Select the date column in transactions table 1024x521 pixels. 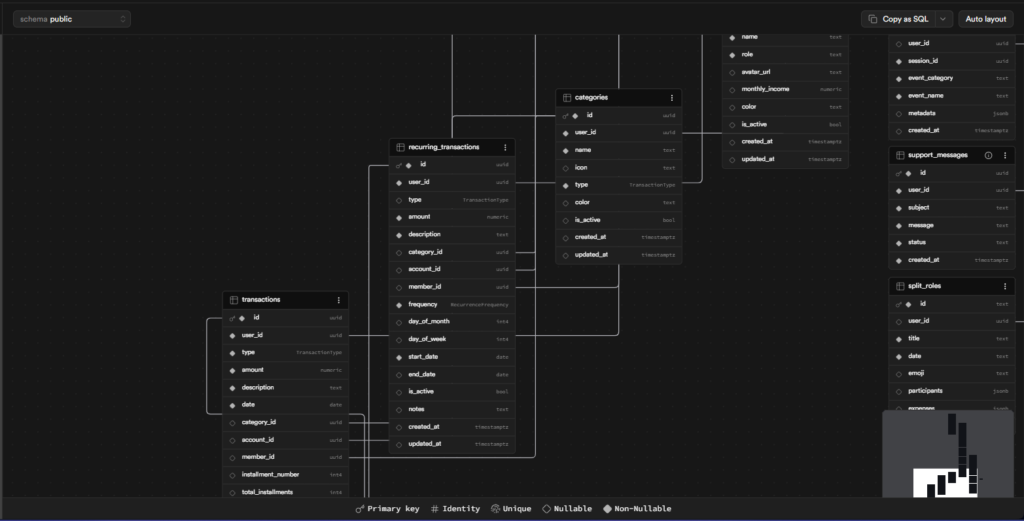pyautogui.click(x=285, y=405)
